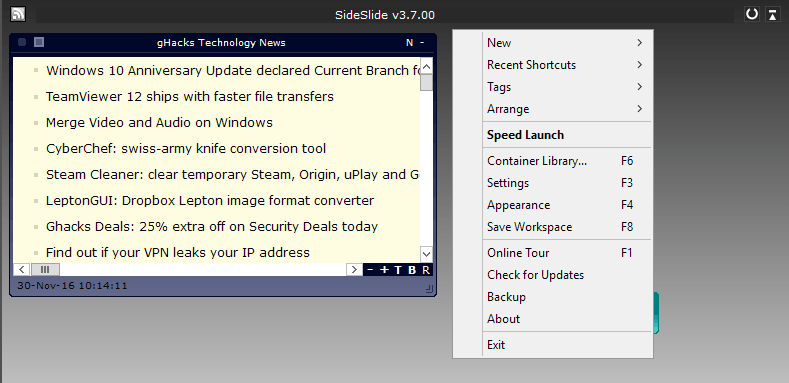Click the minus button in feed bottom toolbar
This screenshot has height=383, width=789.
(x=370, y=270)
